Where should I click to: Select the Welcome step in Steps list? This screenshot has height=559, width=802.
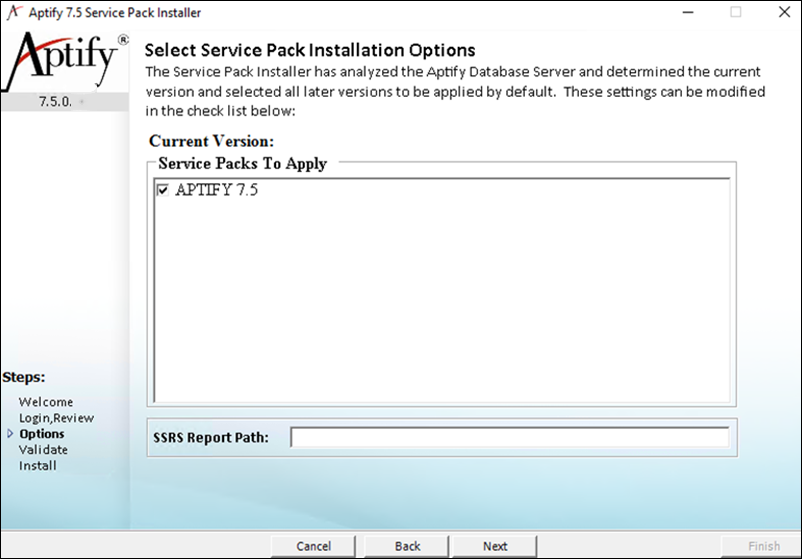46,402
